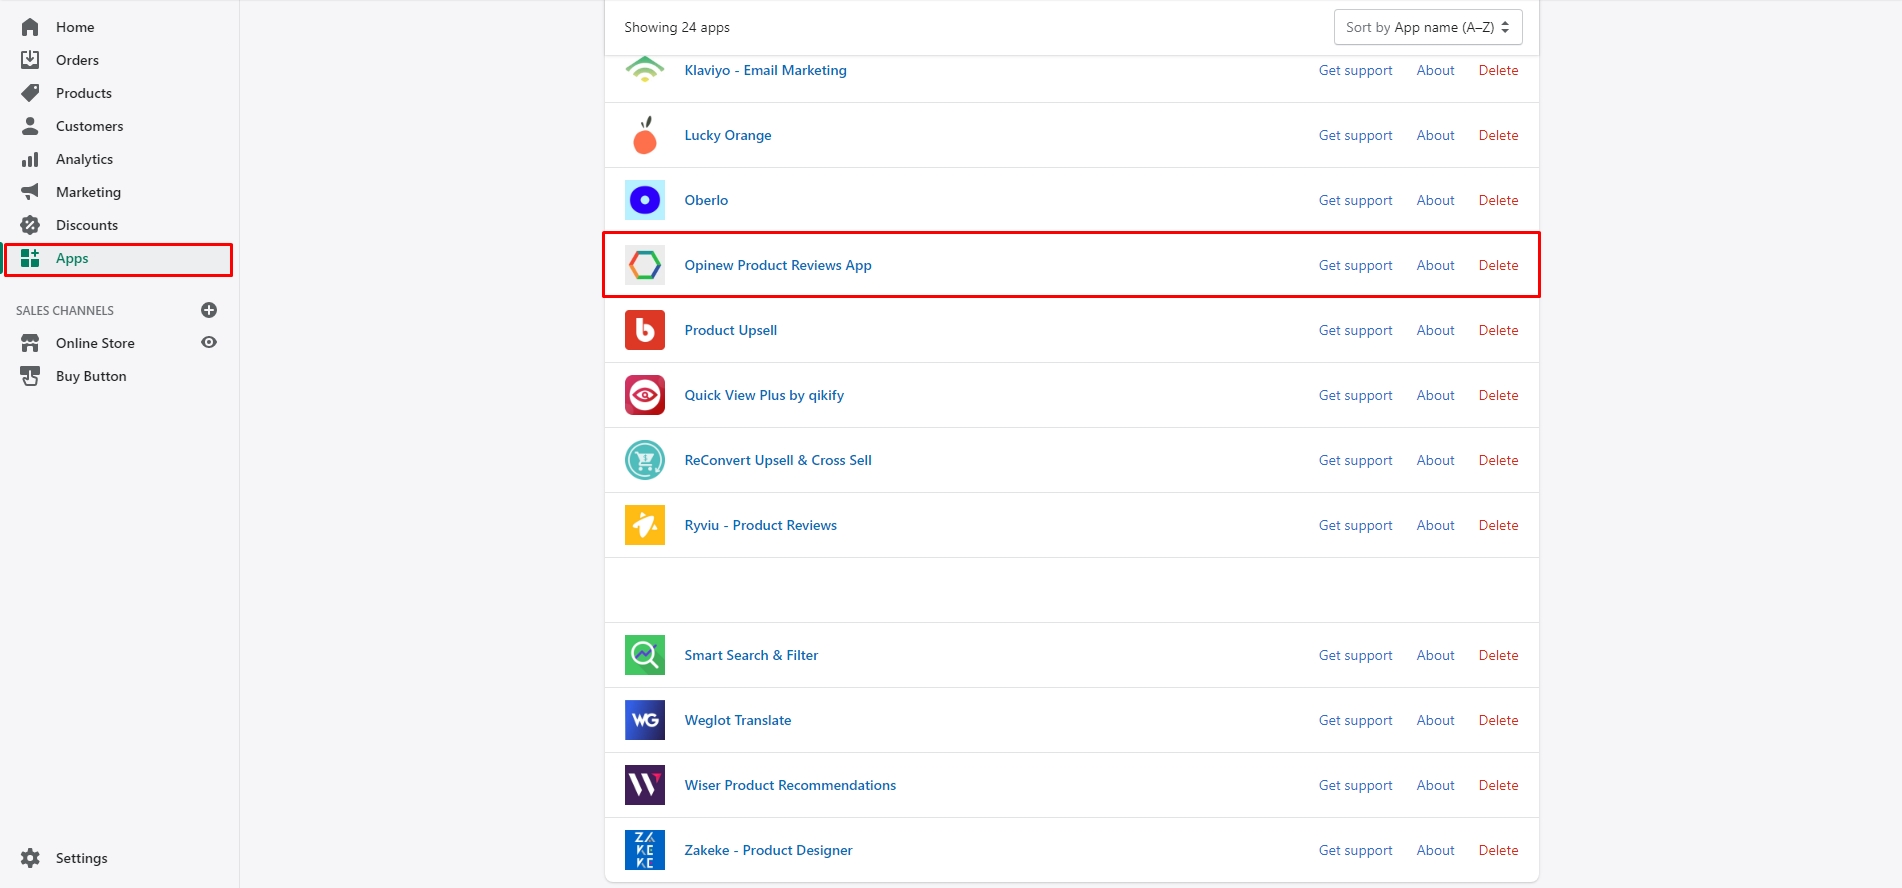1902x888 pixels.
Task: Click the Ryviu yellow app logo
Action: [x=645, y=525]
